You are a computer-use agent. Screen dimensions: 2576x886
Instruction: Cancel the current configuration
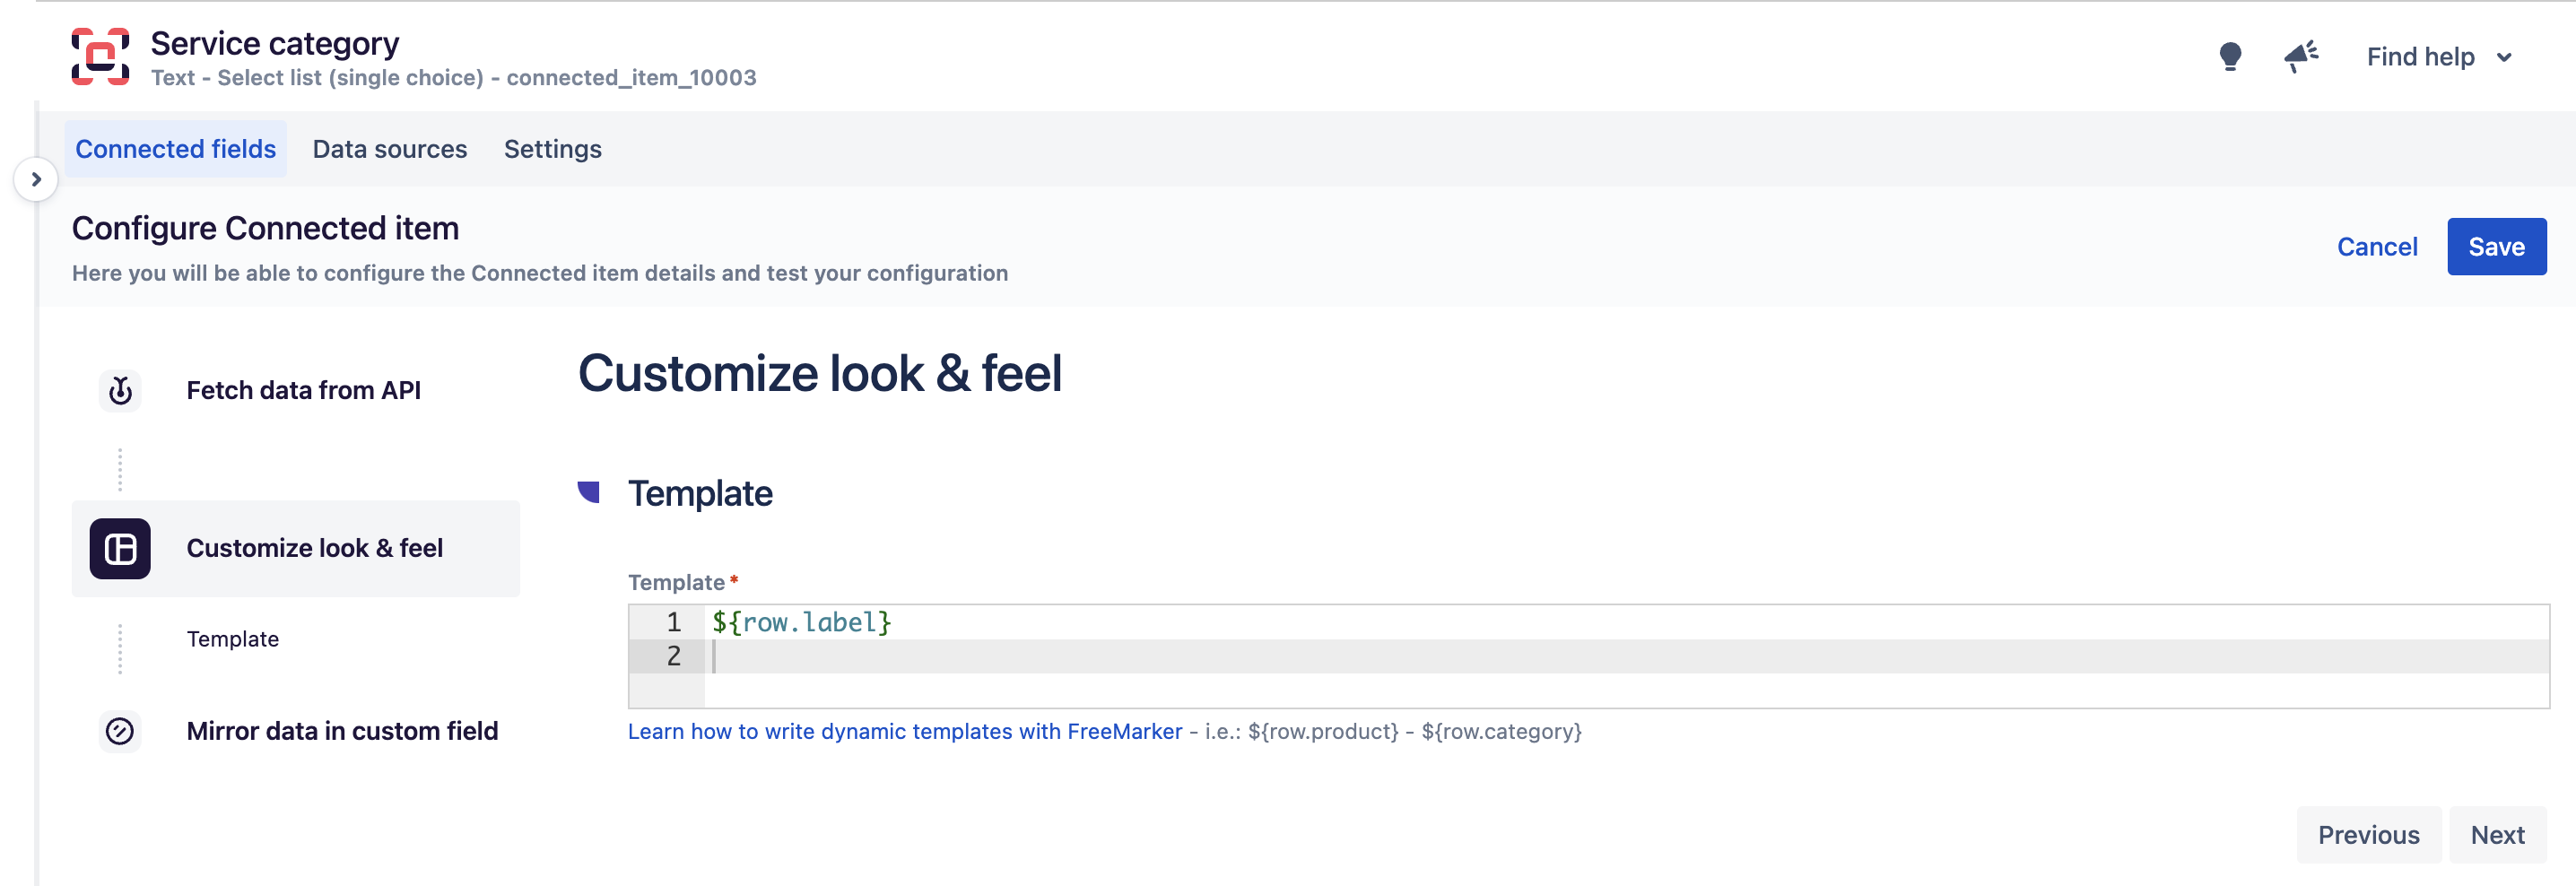pyautogui.click(x=2377, y=246)
